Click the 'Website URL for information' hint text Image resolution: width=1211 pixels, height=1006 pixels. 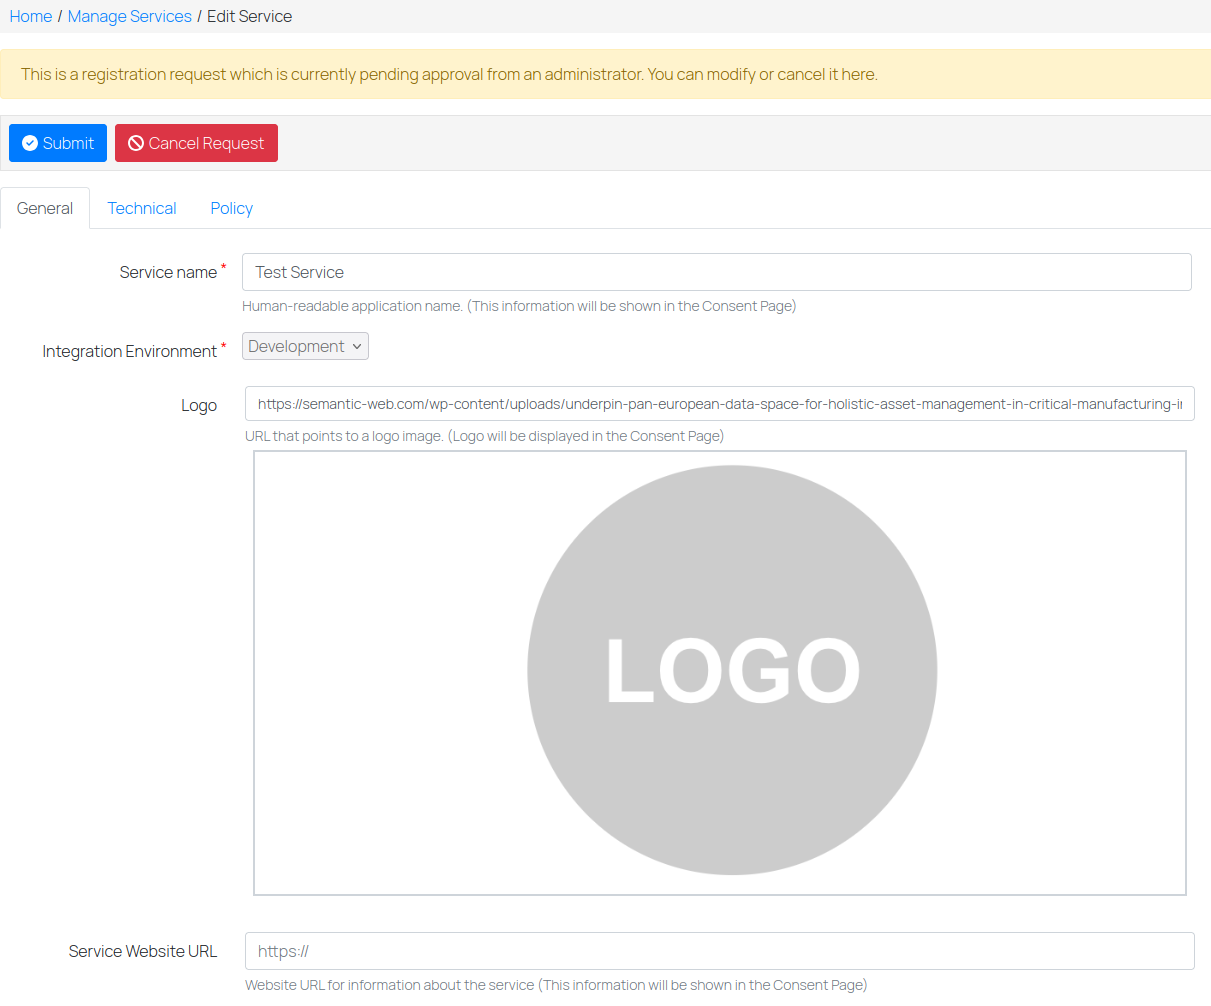[x=556, y=985]
